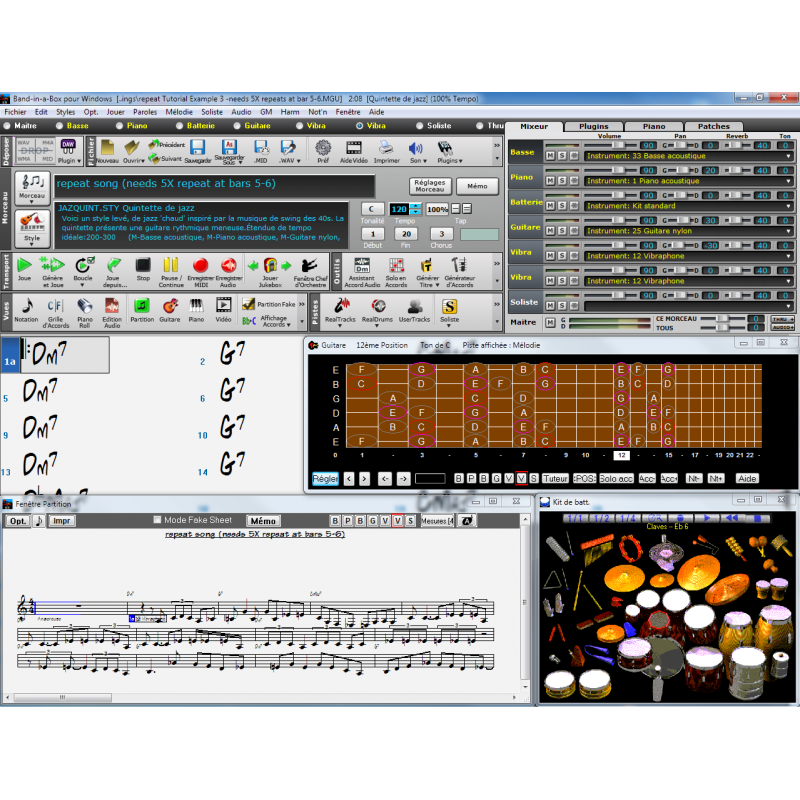800x800 pixels.
Task: Click Enregistrer MIDI record icon
Action: (x=201, y=265)
